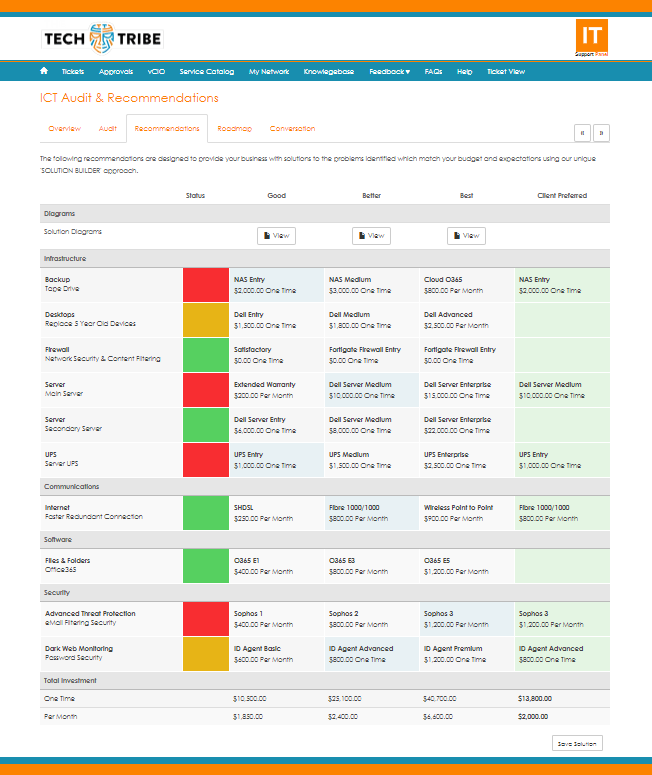This screenshot has width=652, height=775.
Task: Go to next page arrow button
Action: [602, 133]
